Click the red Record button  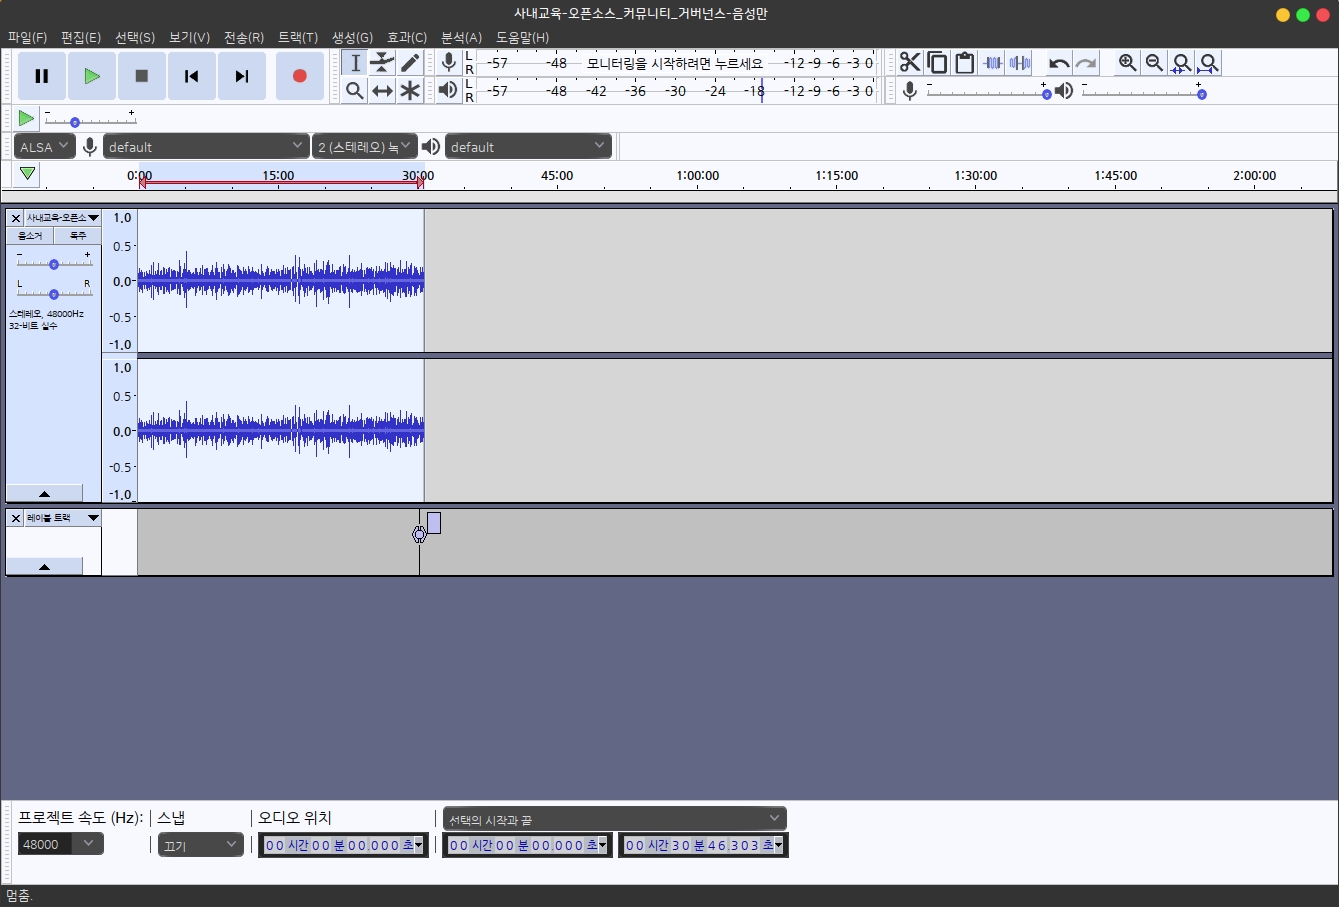point(299,76)
